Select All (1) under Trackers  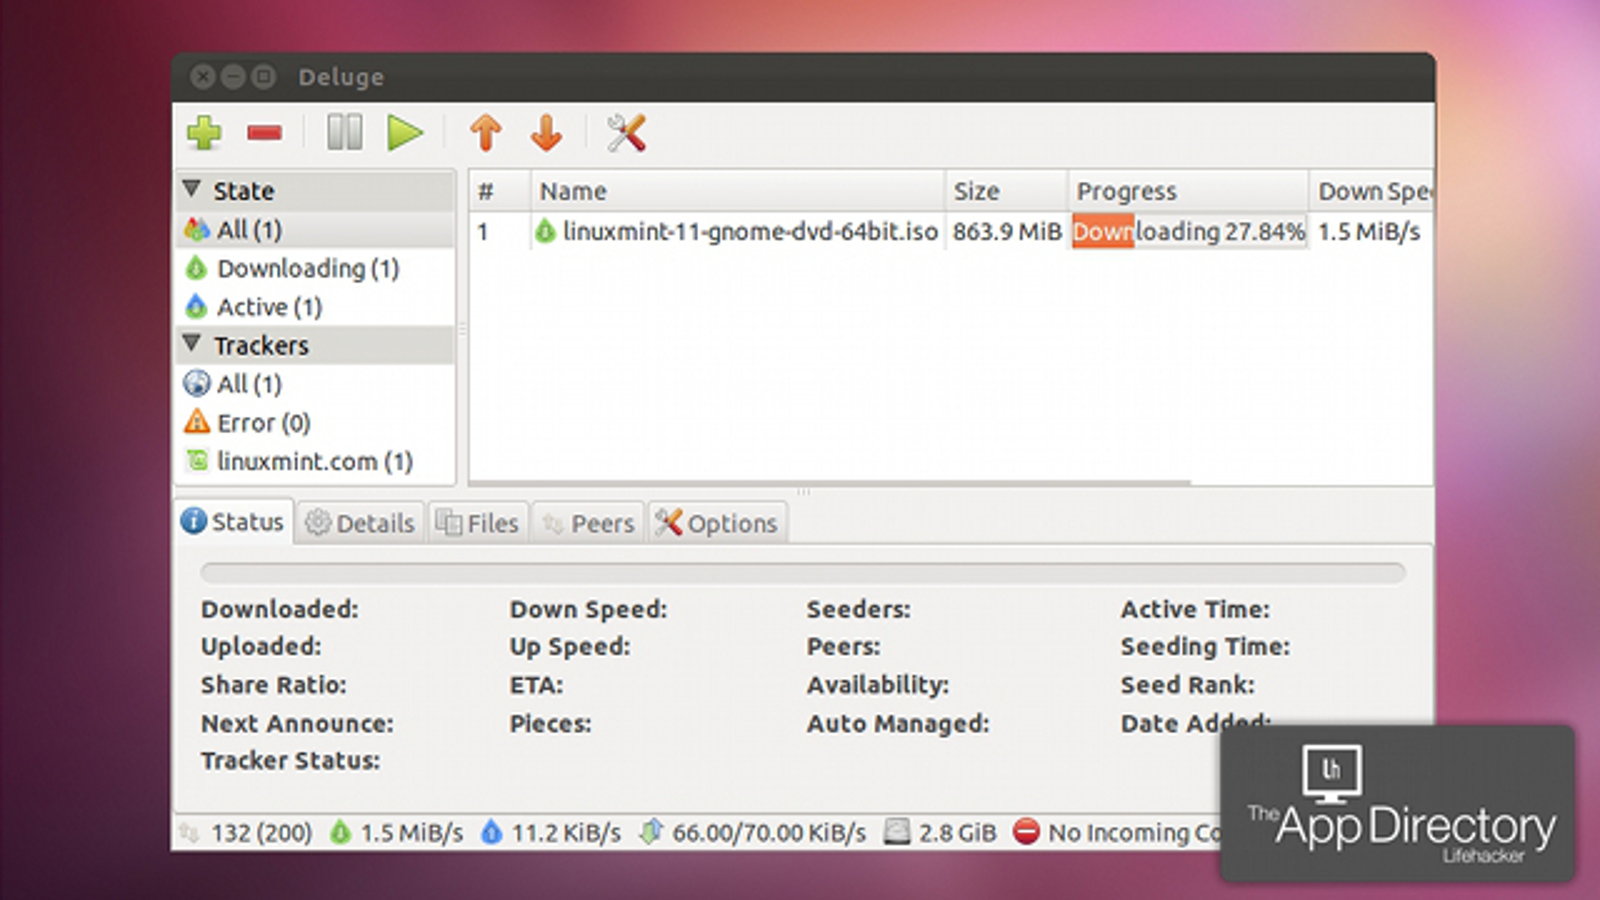(316, 384)
